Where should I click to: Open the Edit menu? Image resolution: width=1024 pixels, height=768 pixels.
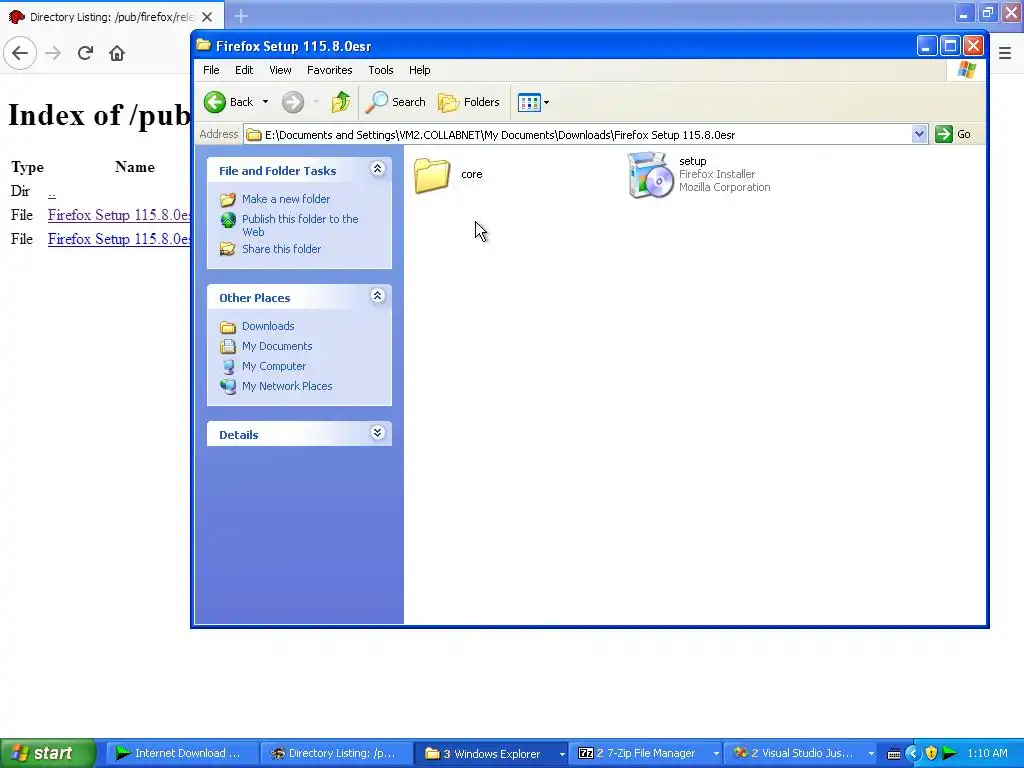click(x=244, y=70)
